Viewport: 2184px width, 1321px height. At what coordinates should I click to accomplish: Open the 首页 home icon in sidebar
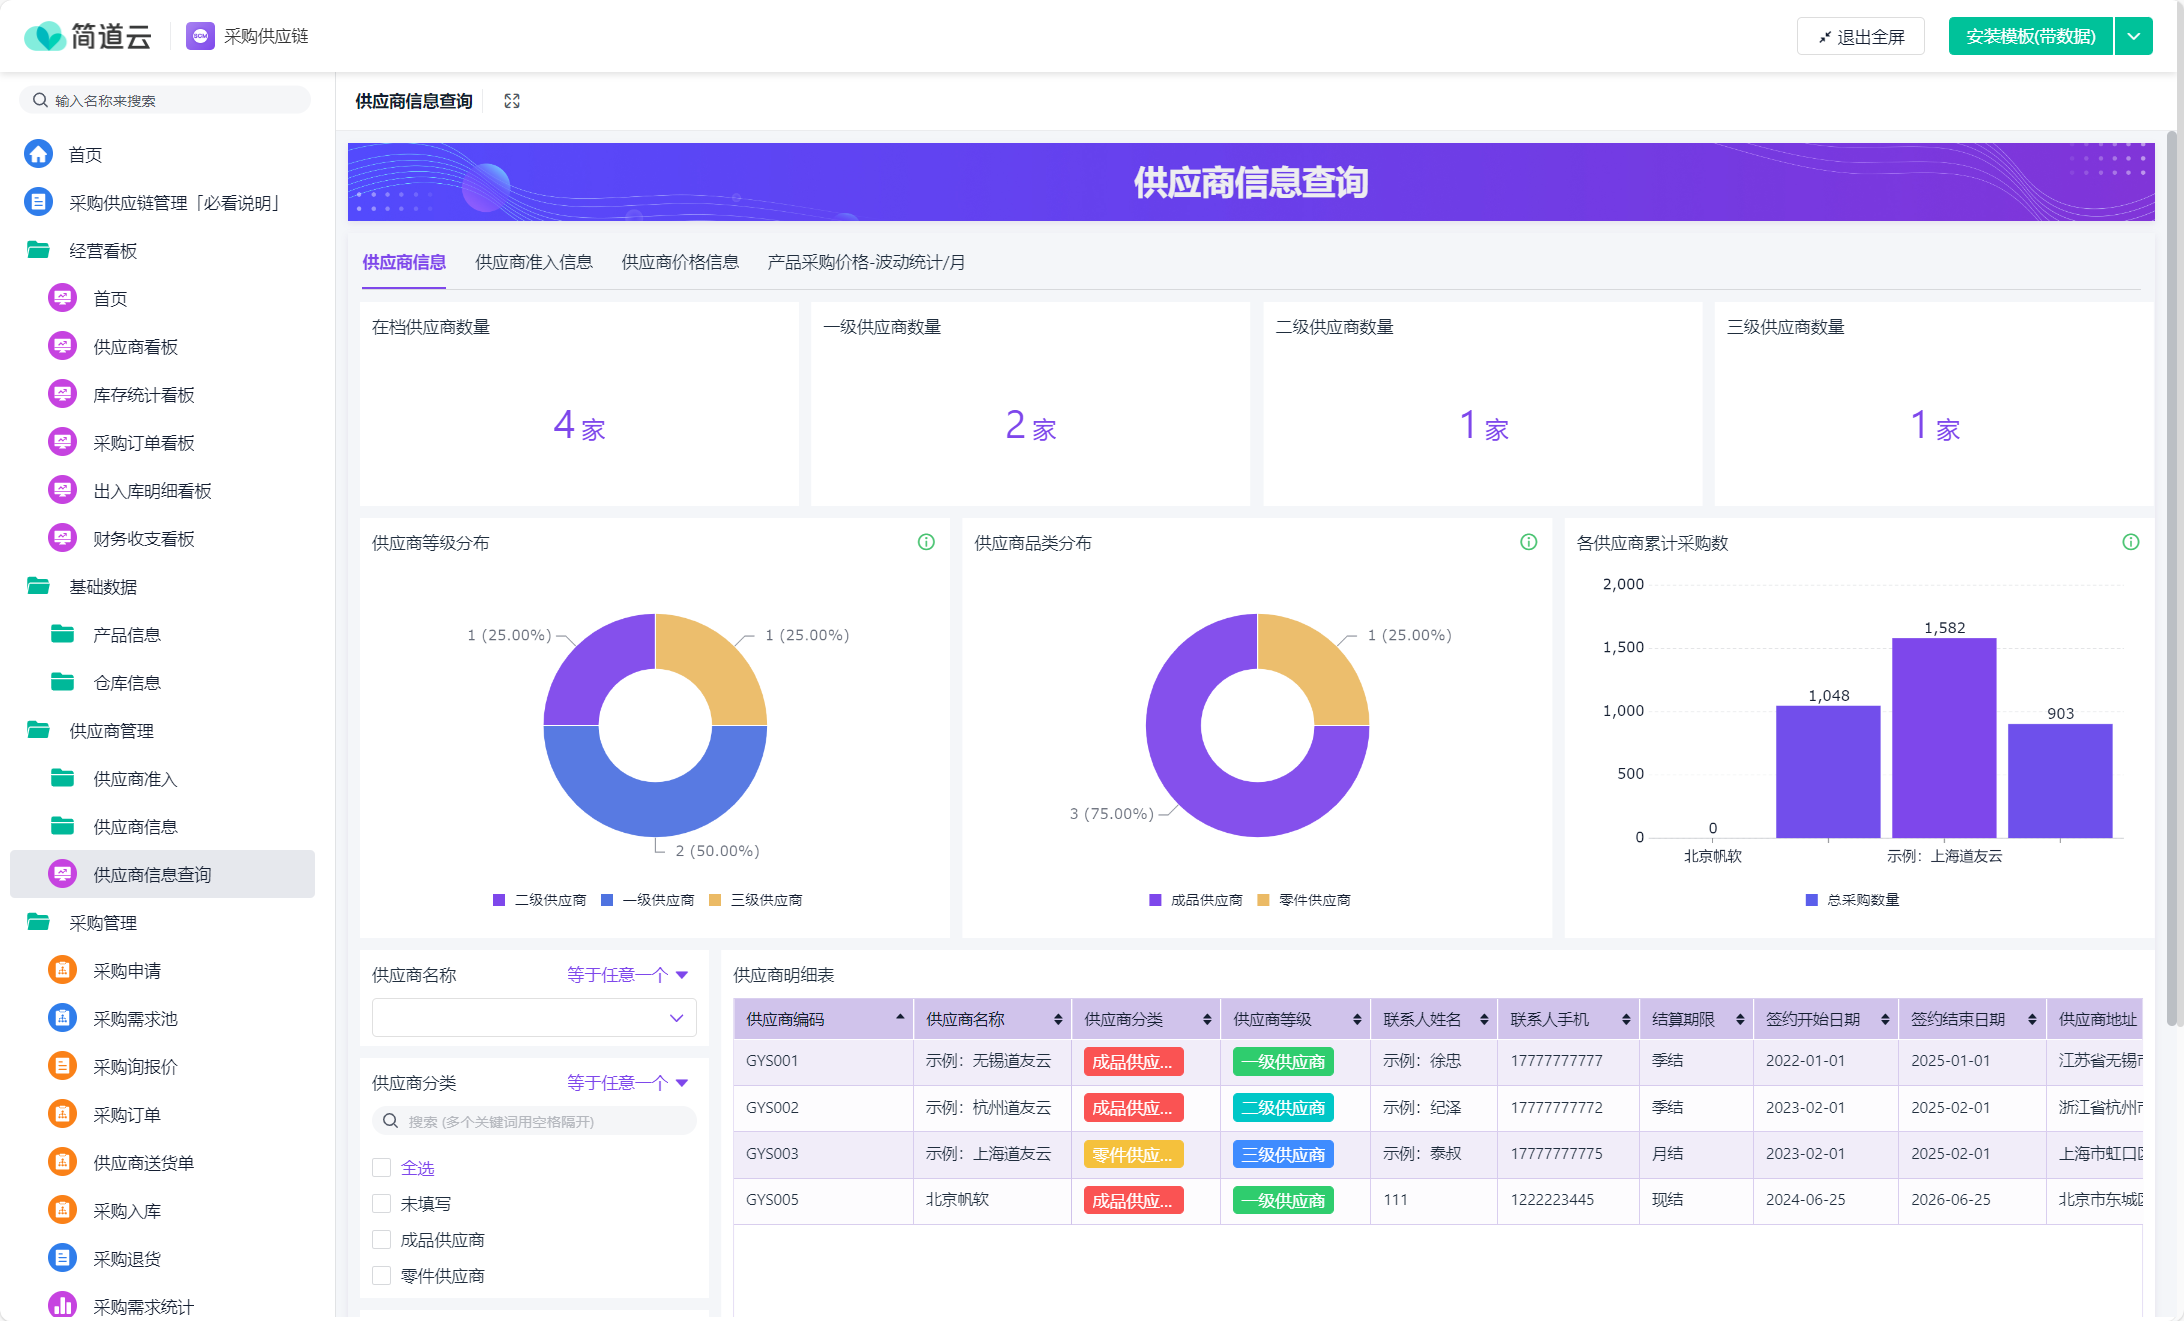click(x=39, y=154)
